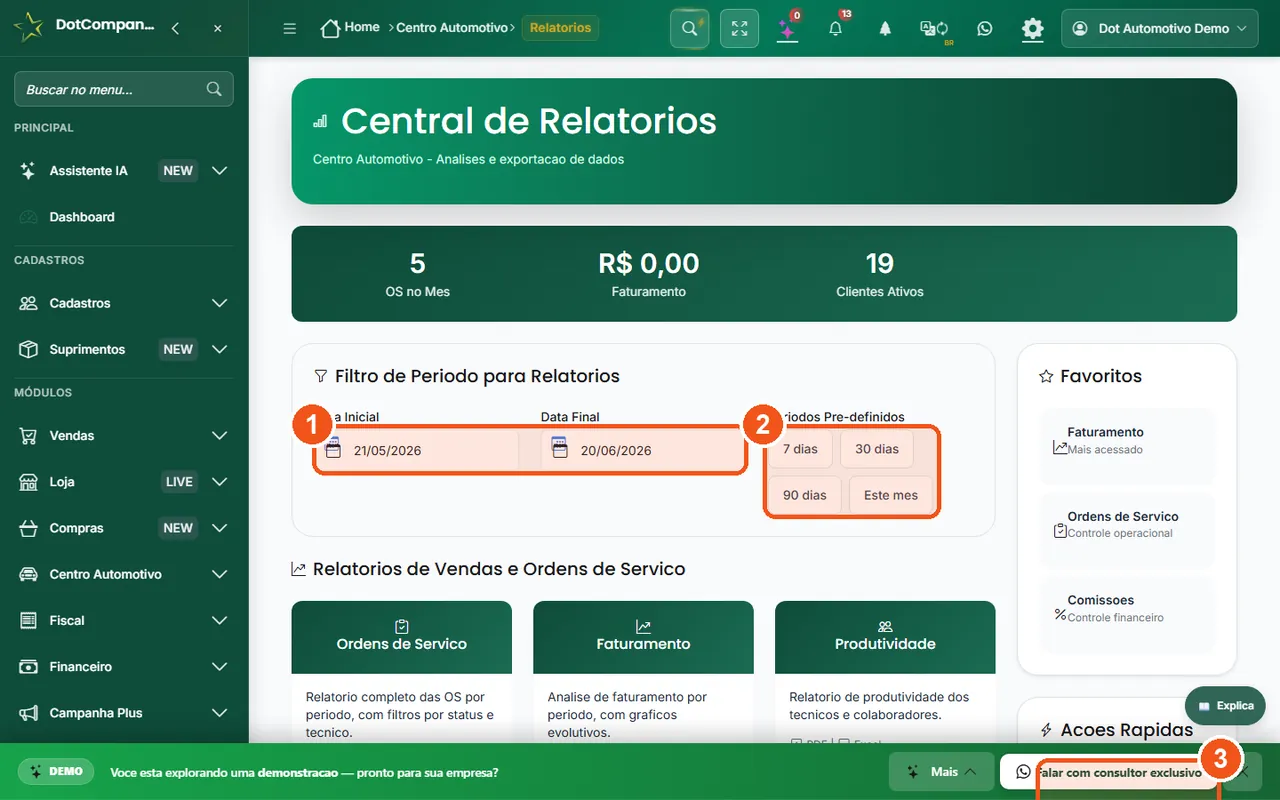Screen dimensions: 1280x800
Task: Click the Suprimentos box icon
Action: [x=29, y=350]
